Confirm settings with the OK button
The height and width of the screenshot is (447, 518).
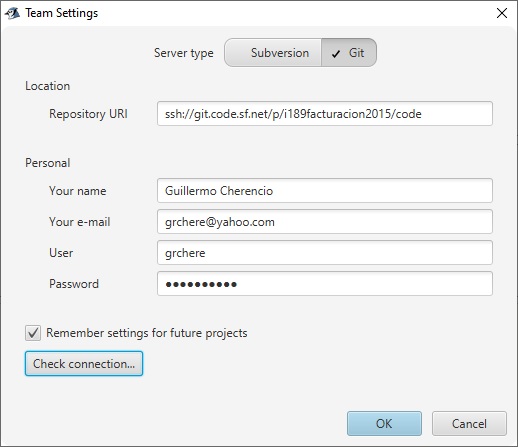(x=384, y=423)
